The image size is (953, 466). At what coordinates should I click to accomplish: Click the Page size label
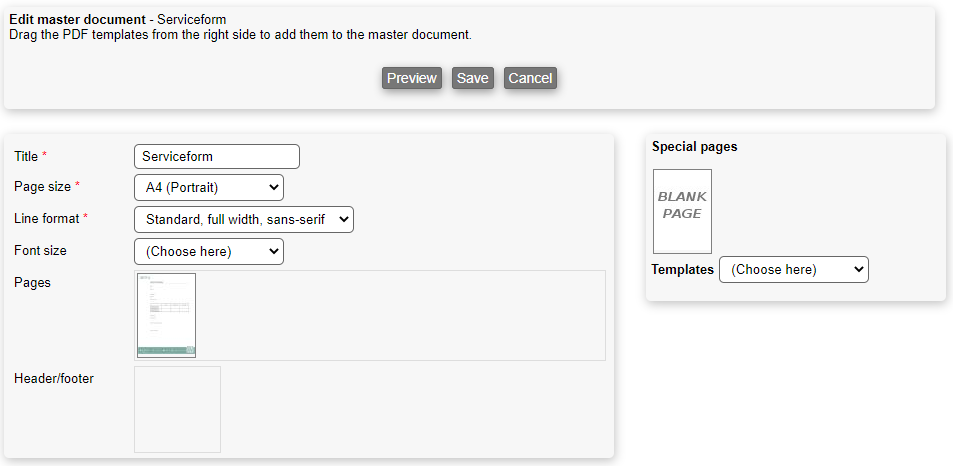(42, 187)
